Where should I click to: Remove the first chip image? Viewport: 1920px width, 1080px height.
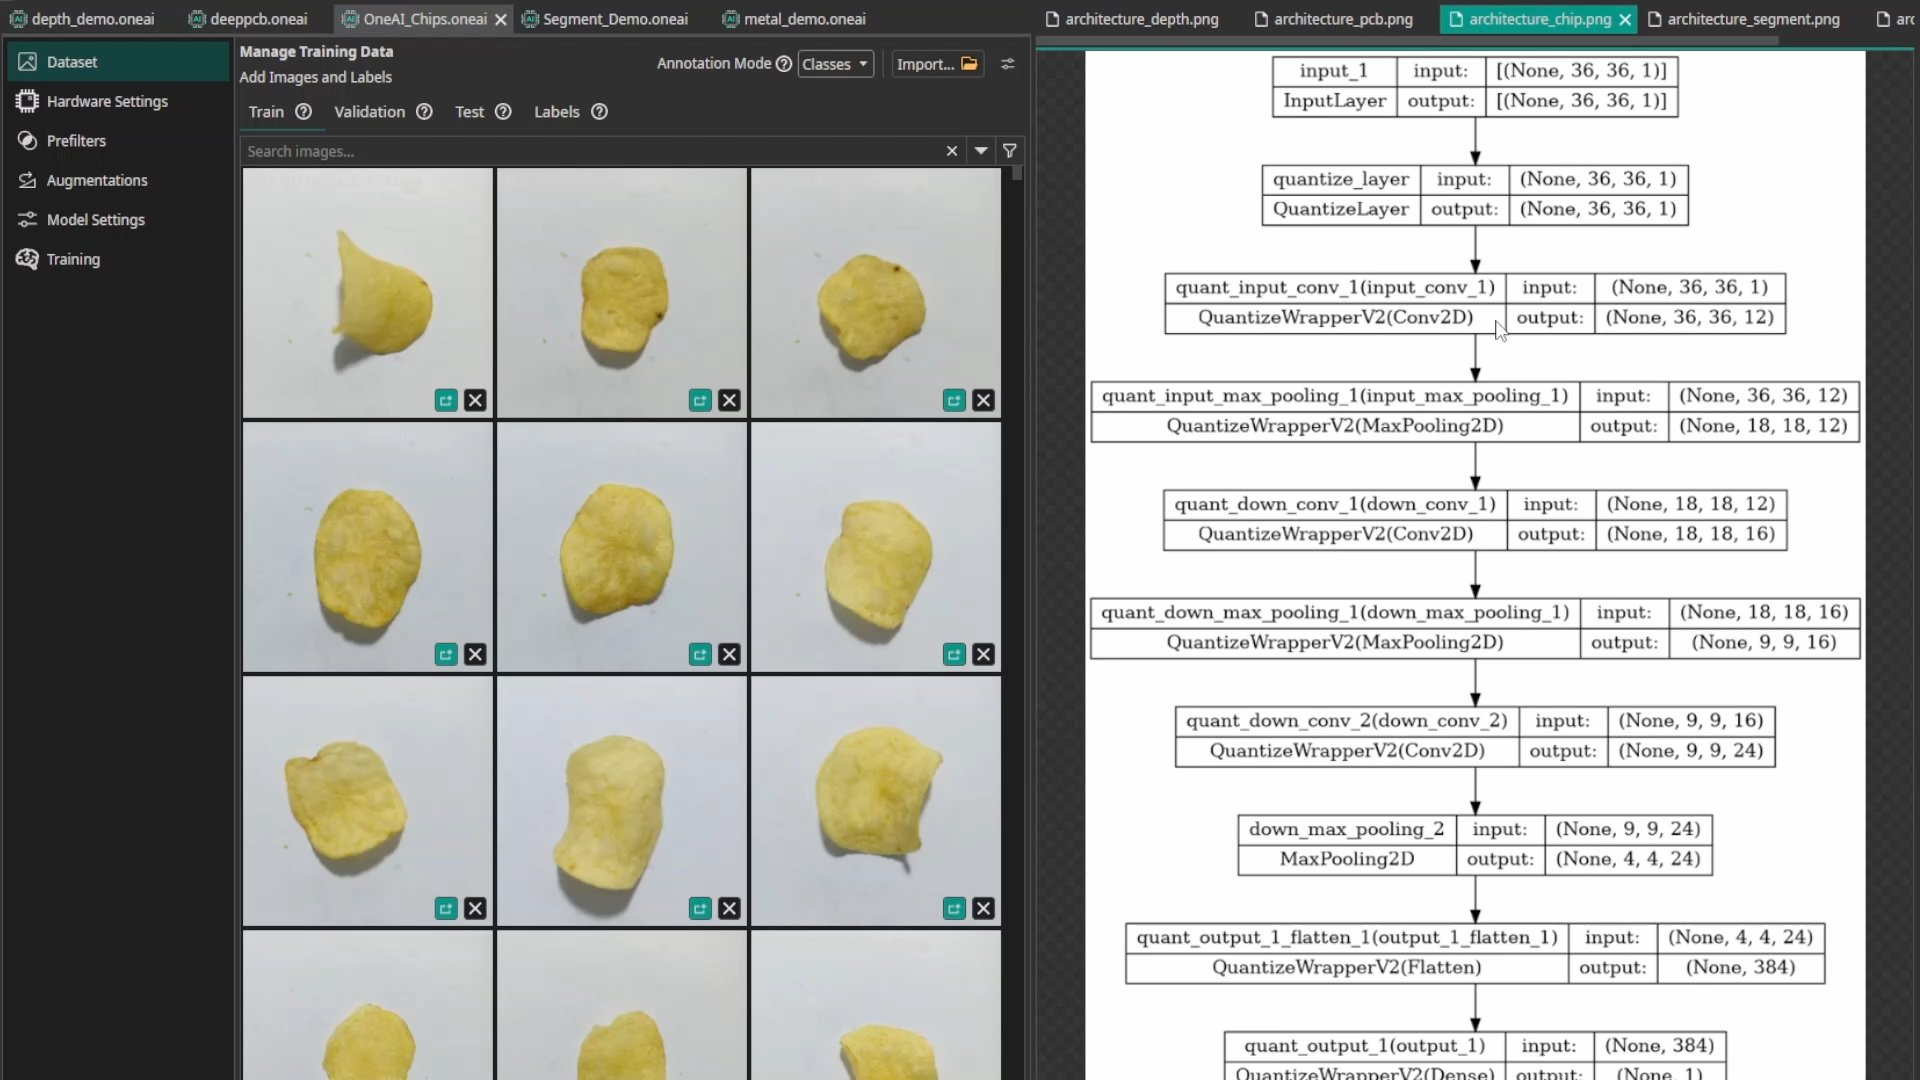point(475,401)
